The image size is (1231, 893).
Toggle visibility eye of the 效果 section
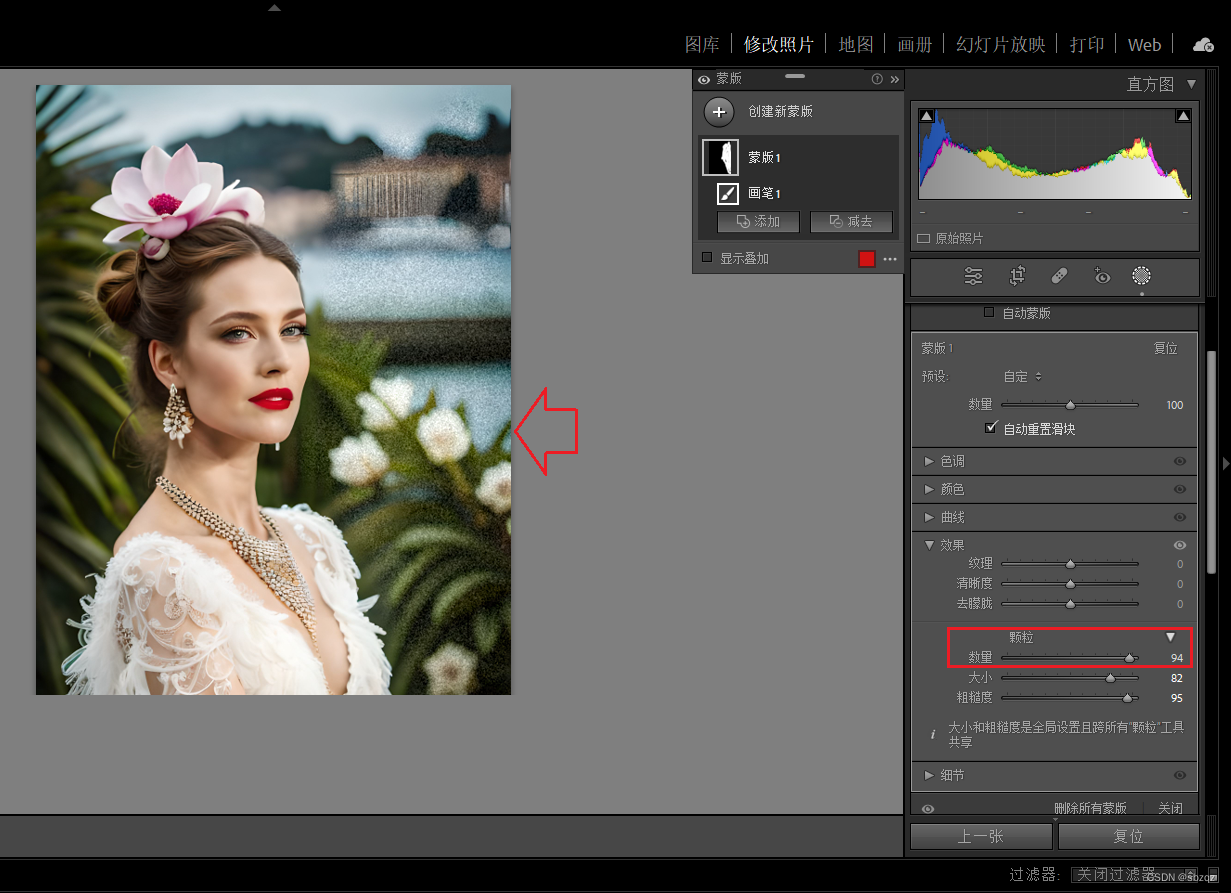click(1180, 545)
